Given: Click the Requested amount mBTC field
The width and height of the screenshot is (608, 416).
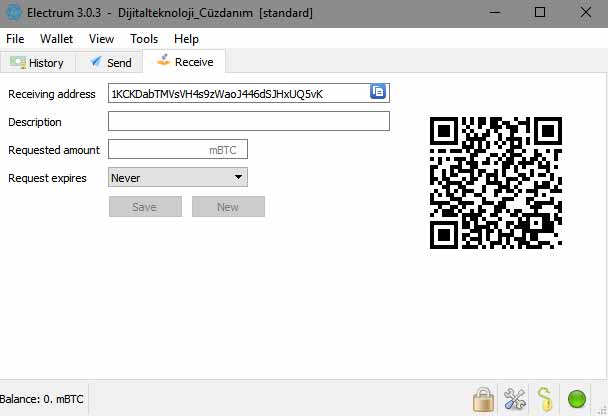Looking at the screenshot, I should (x=178, y=149).
